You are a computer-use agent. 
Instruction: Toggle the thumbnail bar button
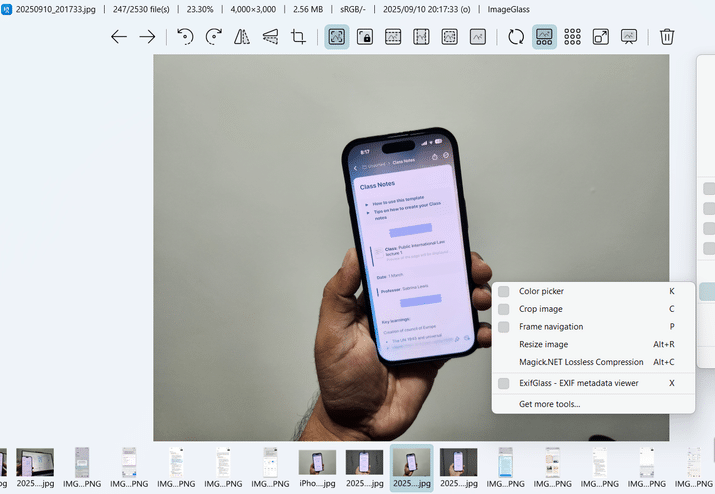pos(544,37)
